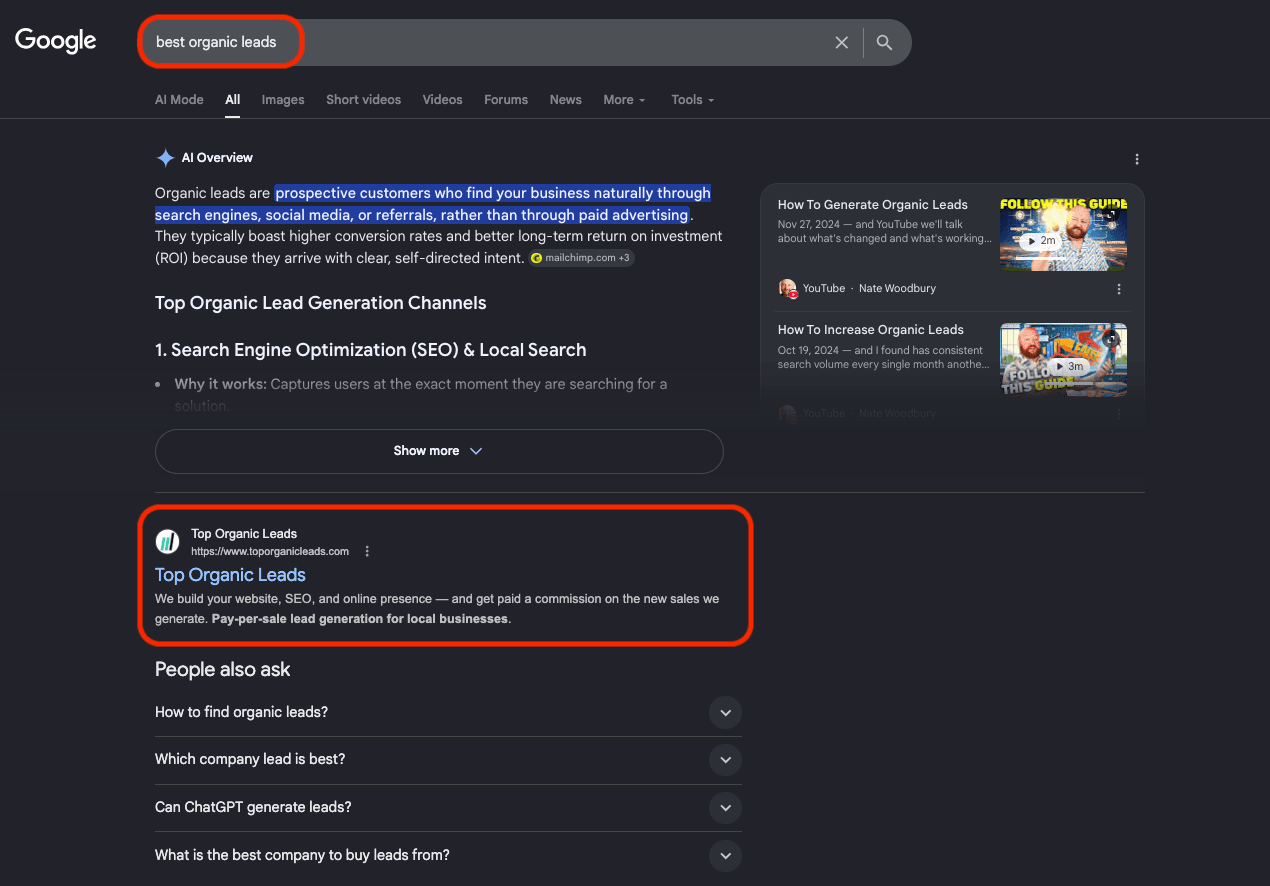1270x886 pixels.
Task: Expand AI Overview with Show more
Action: (439, 451)
